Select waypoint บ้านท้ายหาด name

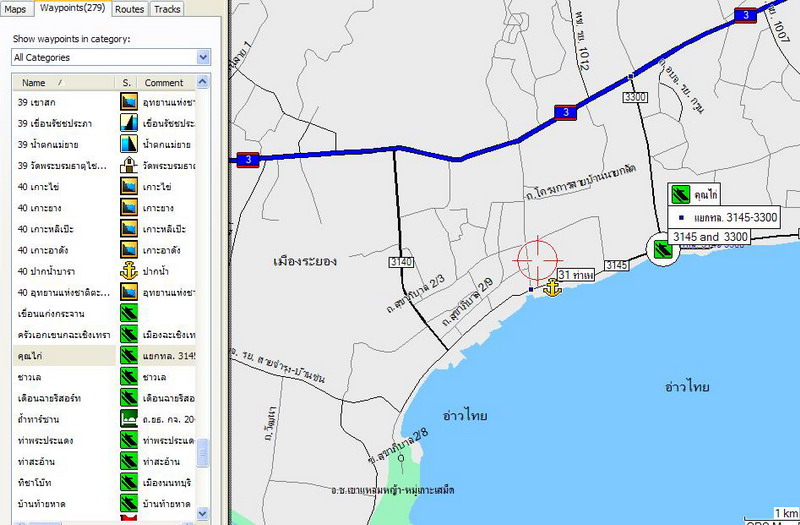point(41,504)
